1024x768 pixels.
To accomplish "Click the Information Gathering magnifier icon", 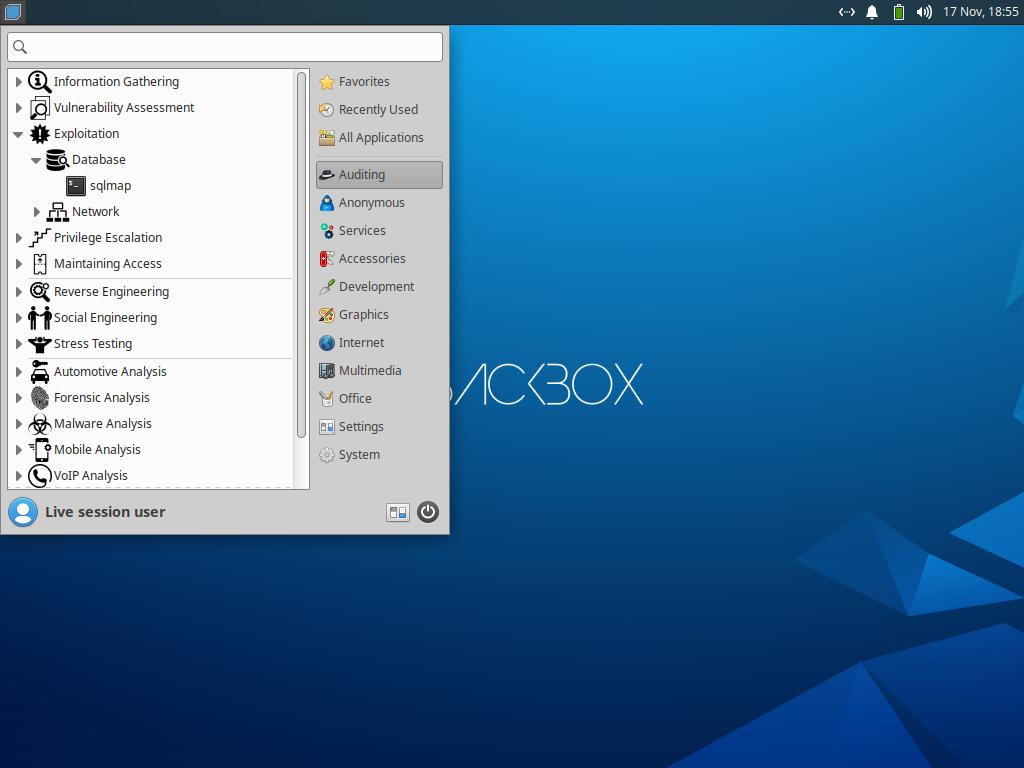I will pyautogui.click(x=39, y=82).
